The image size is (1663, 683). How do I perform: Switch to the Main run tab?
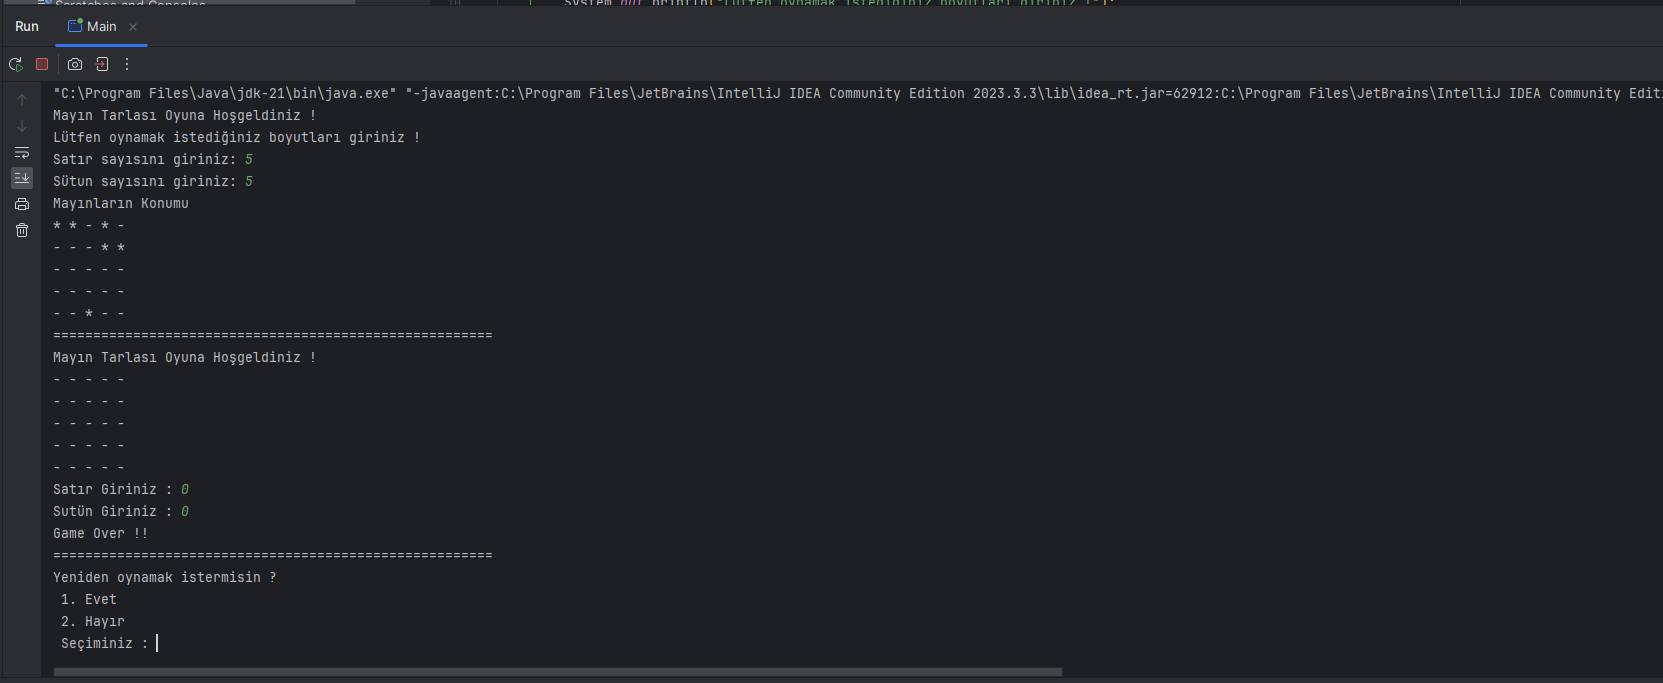[x=92, y=27]
